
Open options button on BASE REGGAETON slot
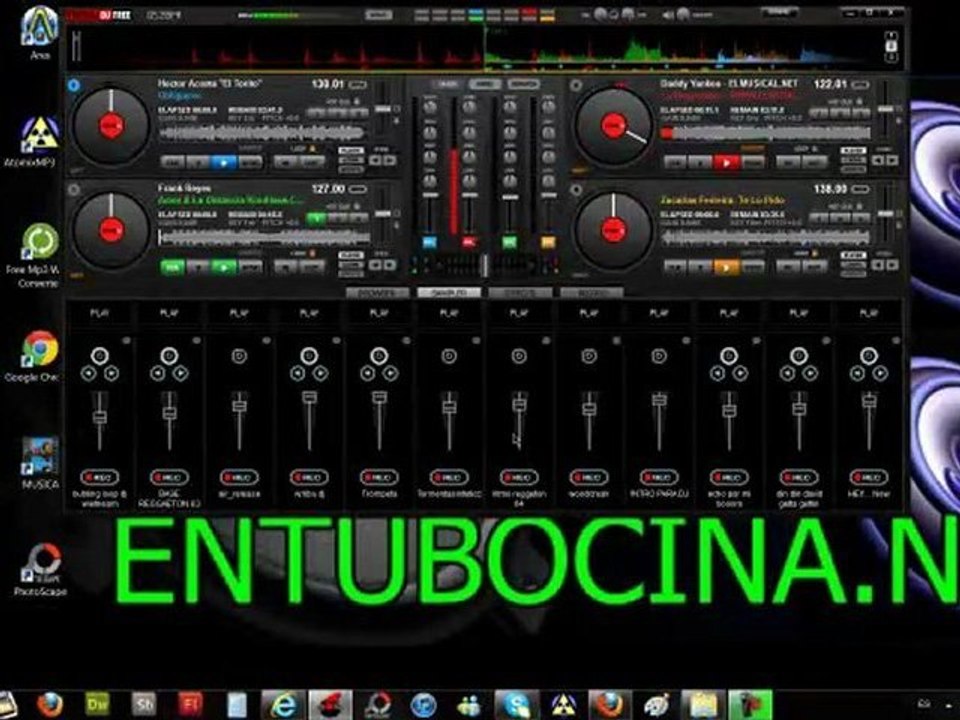click(196, 340)
